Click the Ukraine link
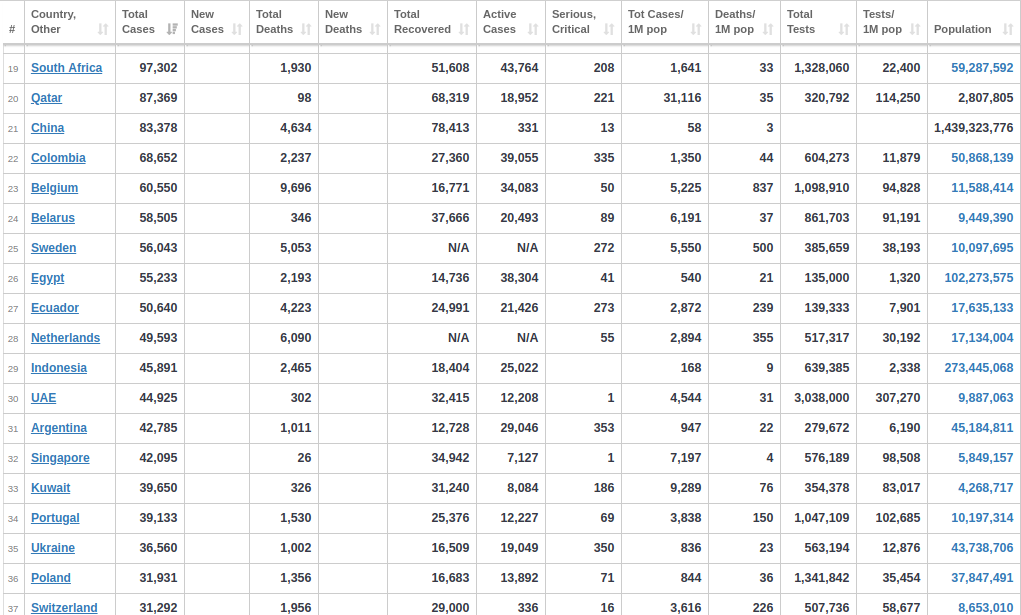The height and width of the screenshot is (615, 1021). click(x=53, y=547)
